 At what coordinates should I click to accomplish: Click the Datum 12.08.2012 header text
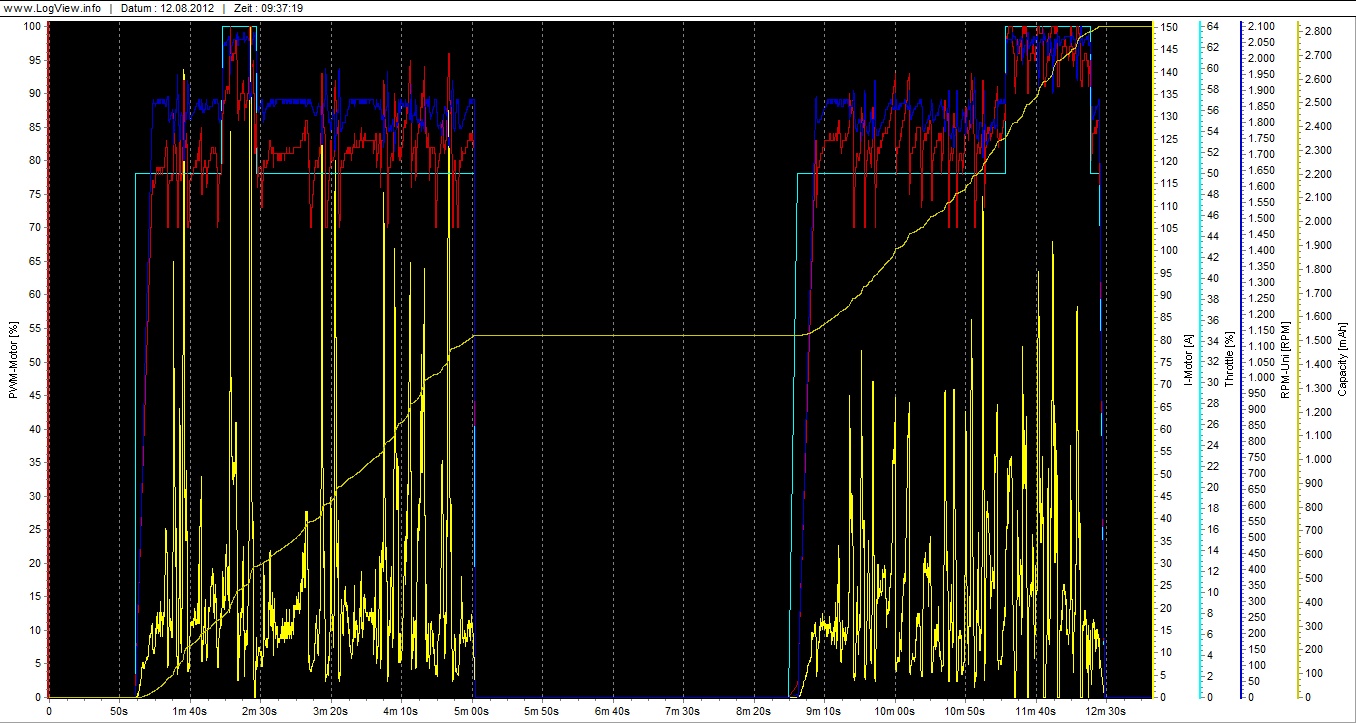tap(165, 8)
